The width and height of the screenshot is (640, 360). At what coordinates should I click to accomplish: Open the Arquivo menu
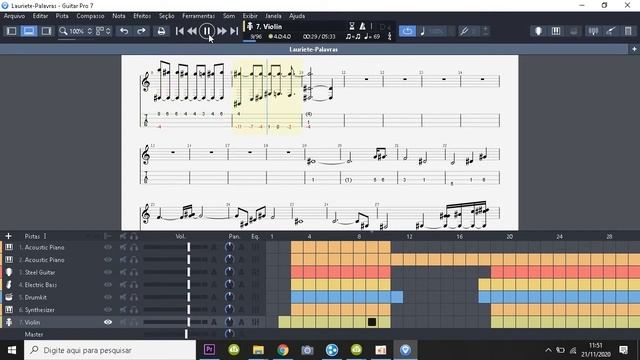[x=14, y=16]
